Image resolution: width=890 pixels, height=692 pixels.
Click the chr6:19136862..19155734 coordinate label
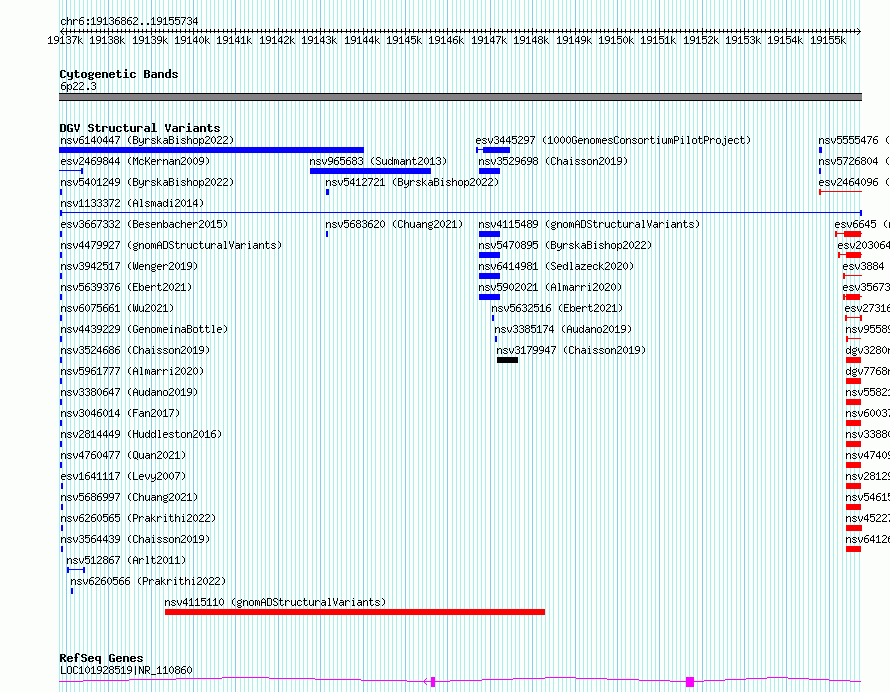tap(129, 22)
